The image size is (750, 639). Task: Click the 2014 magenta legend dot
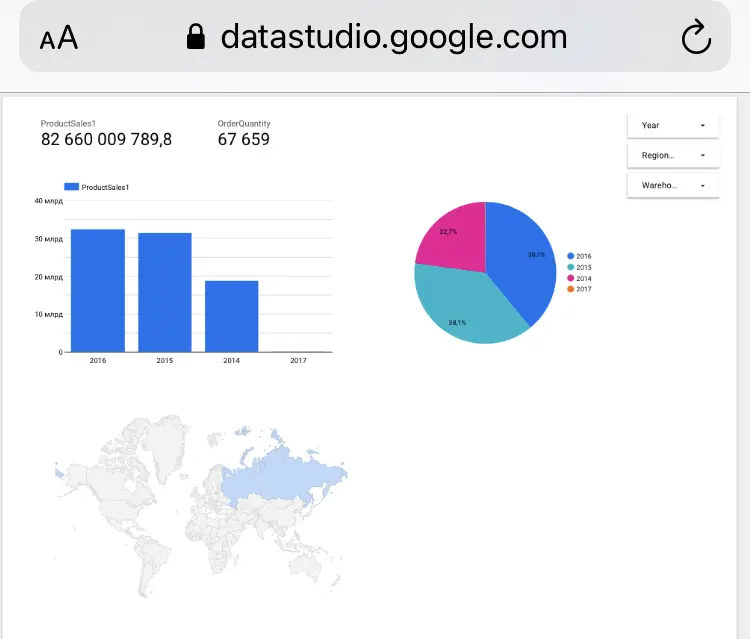click(x=570, y=278)
